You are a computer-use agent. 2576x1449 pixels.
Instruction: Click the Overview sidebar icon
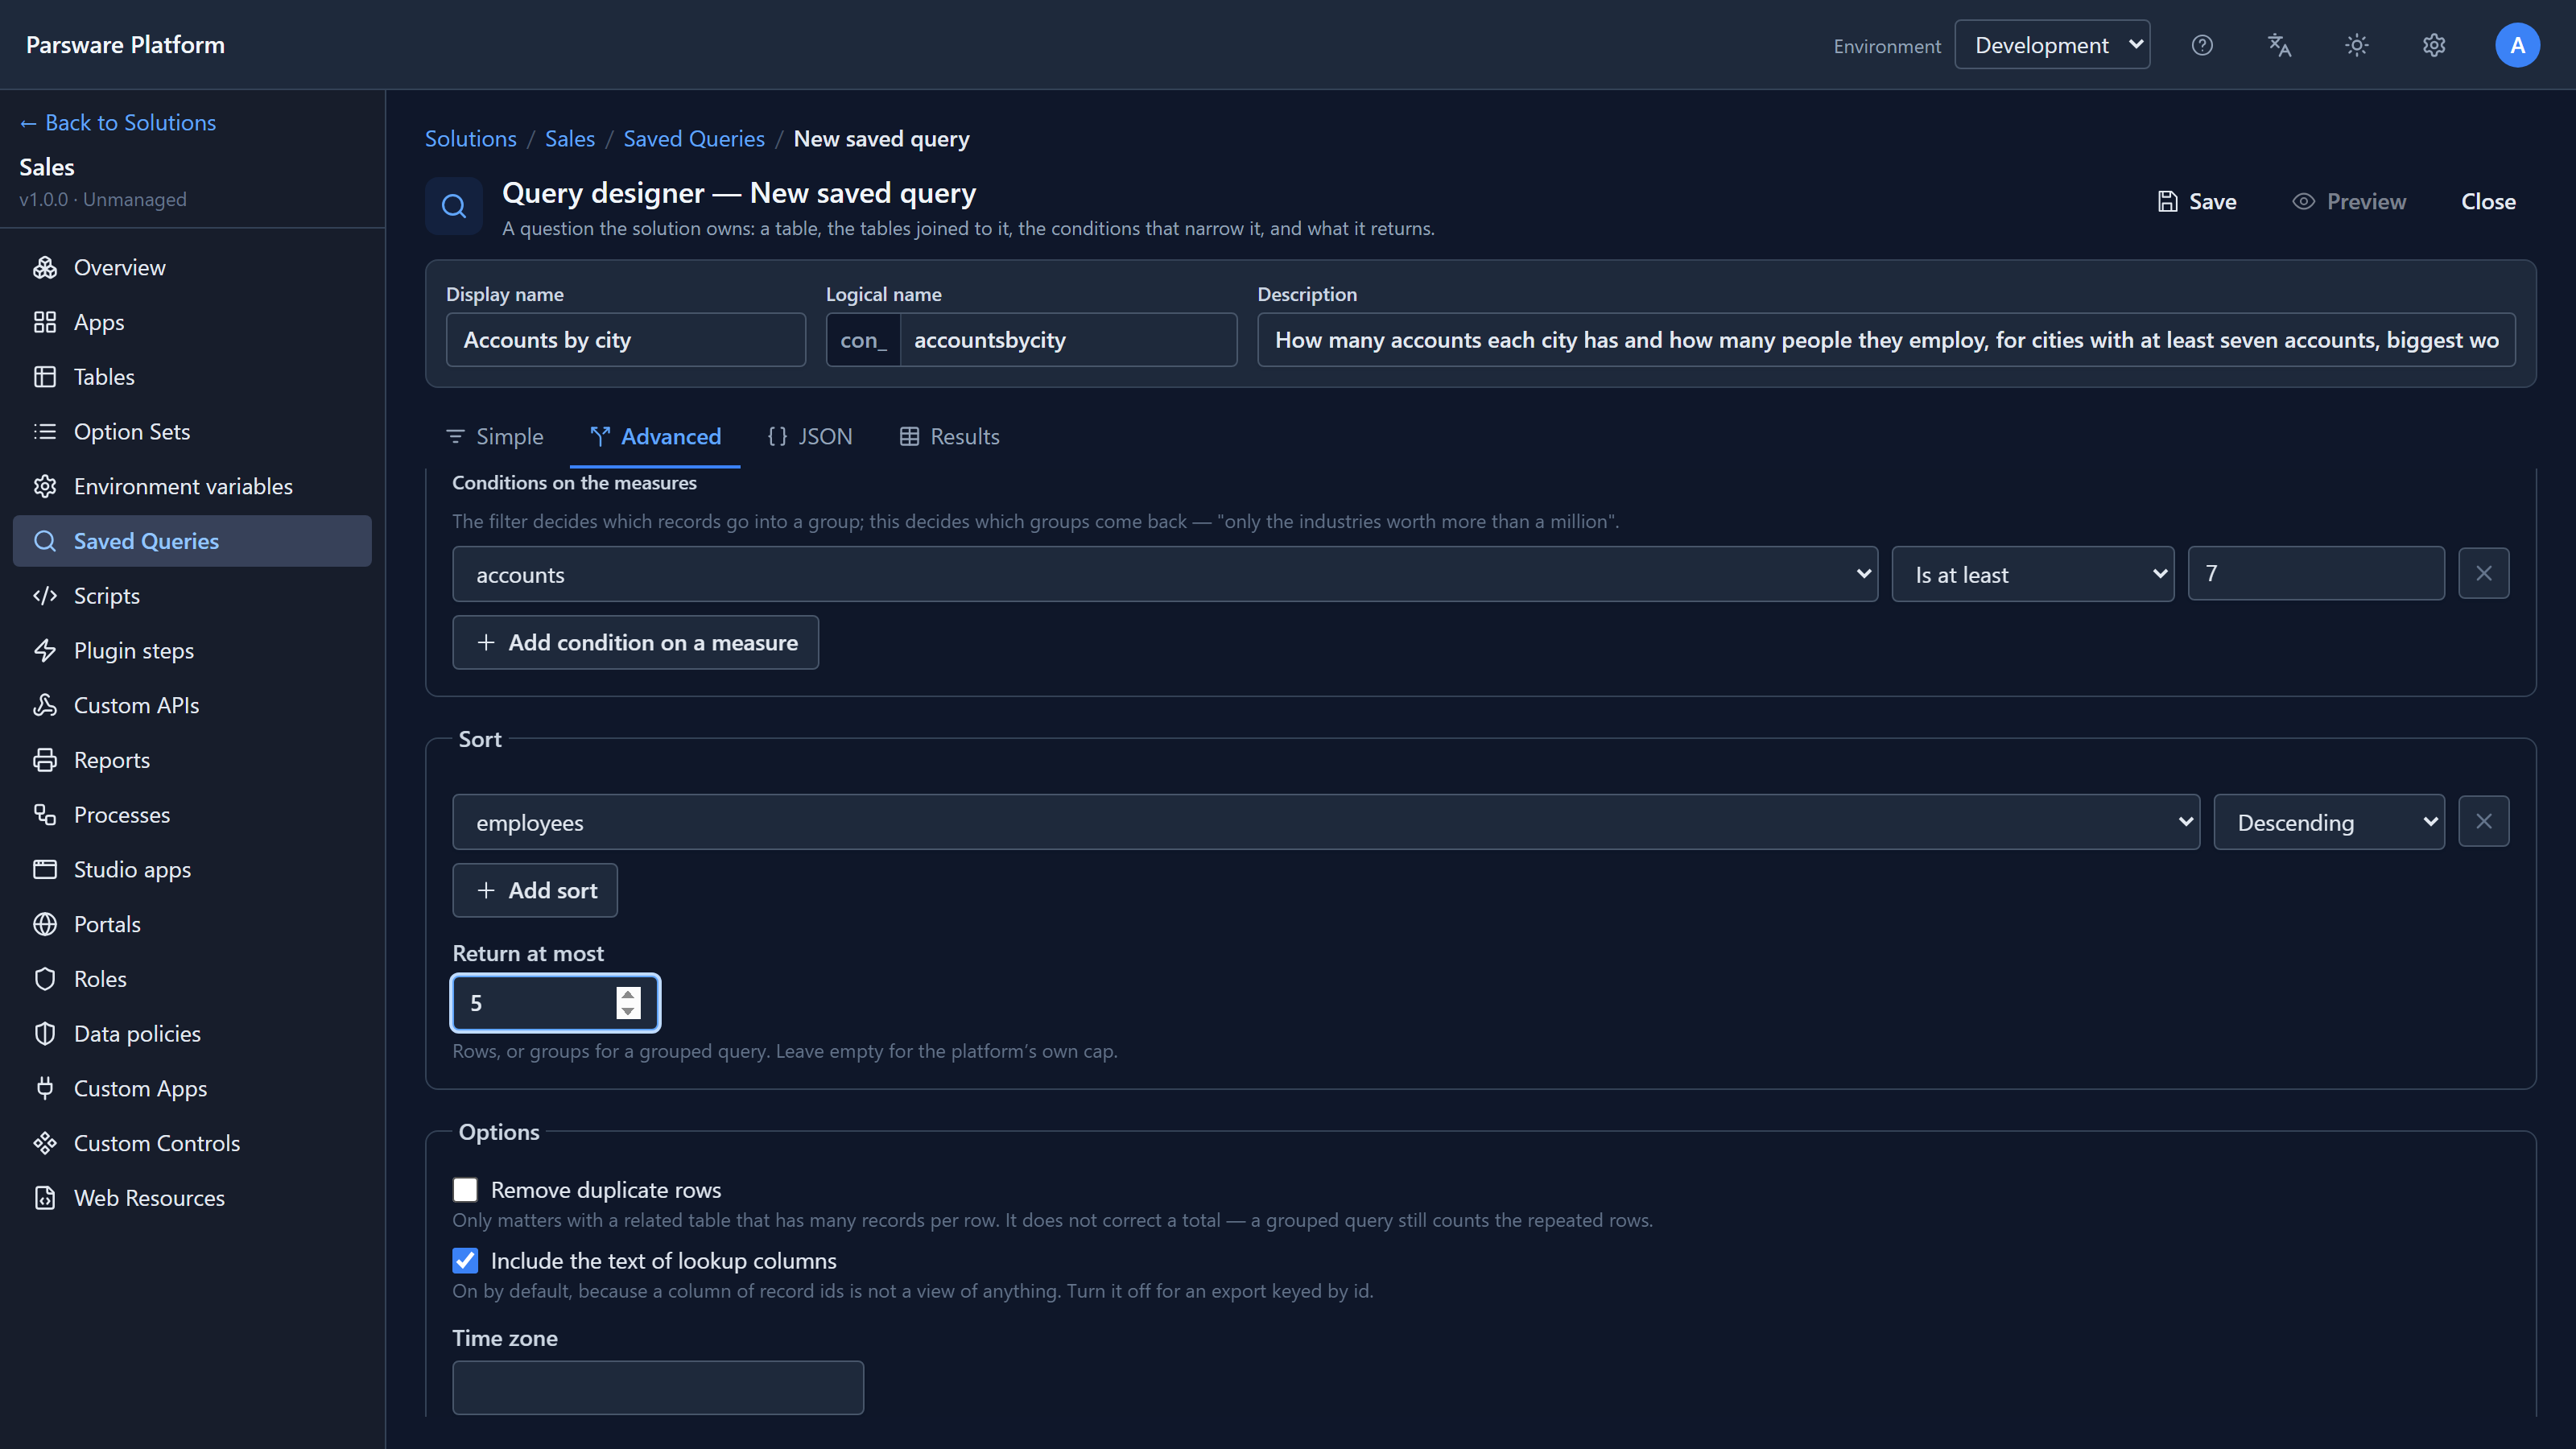point(45,267)
